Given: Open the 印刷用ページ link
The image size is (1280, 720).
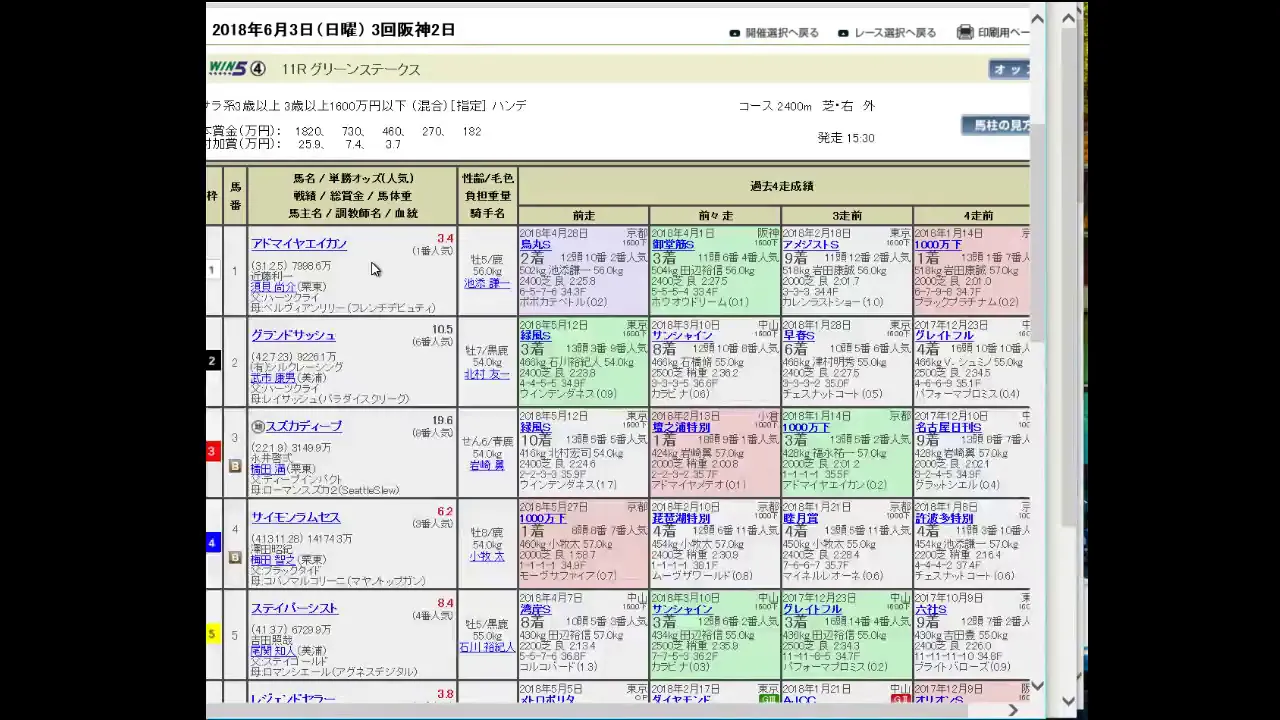Looking at the screenshot, I should [1003, 33].
